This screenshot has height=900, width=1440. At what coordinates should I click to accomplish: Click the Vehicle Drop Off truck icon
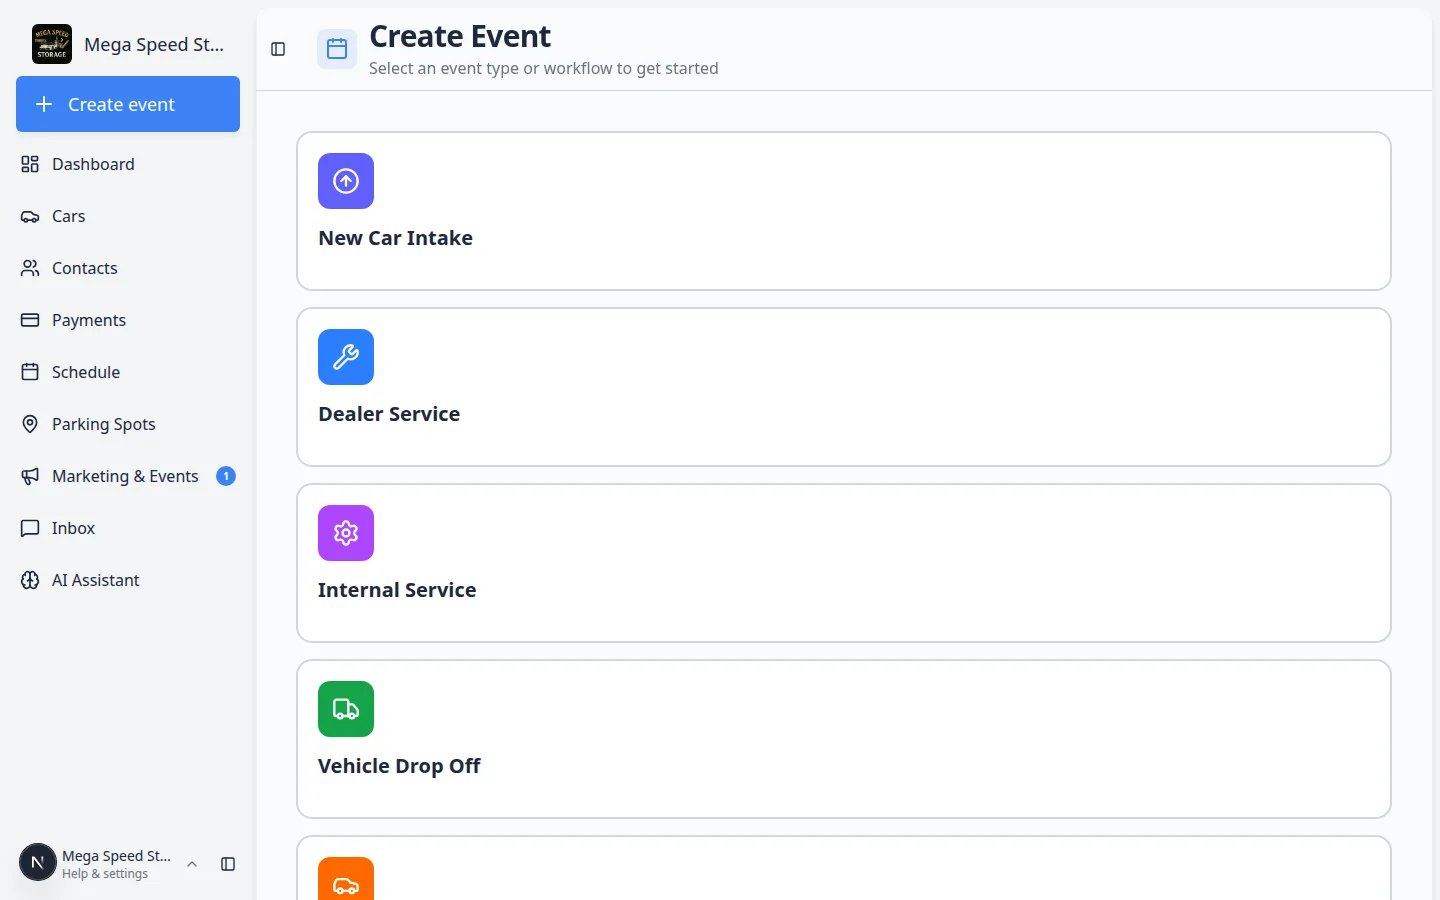346,709
